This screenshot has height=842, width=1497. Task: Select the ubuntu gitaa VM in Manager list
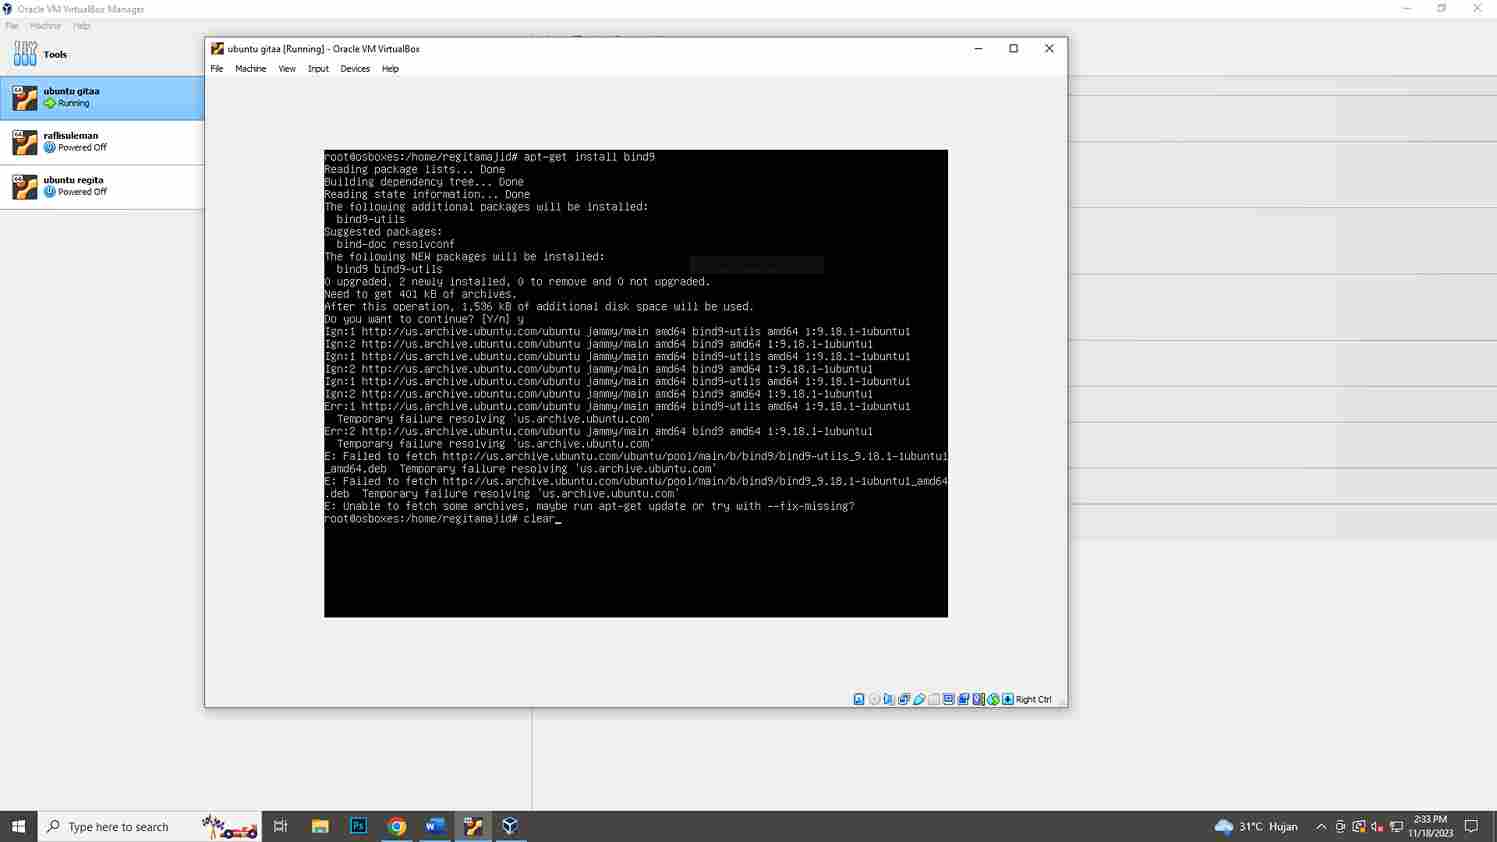pos(102,98)
